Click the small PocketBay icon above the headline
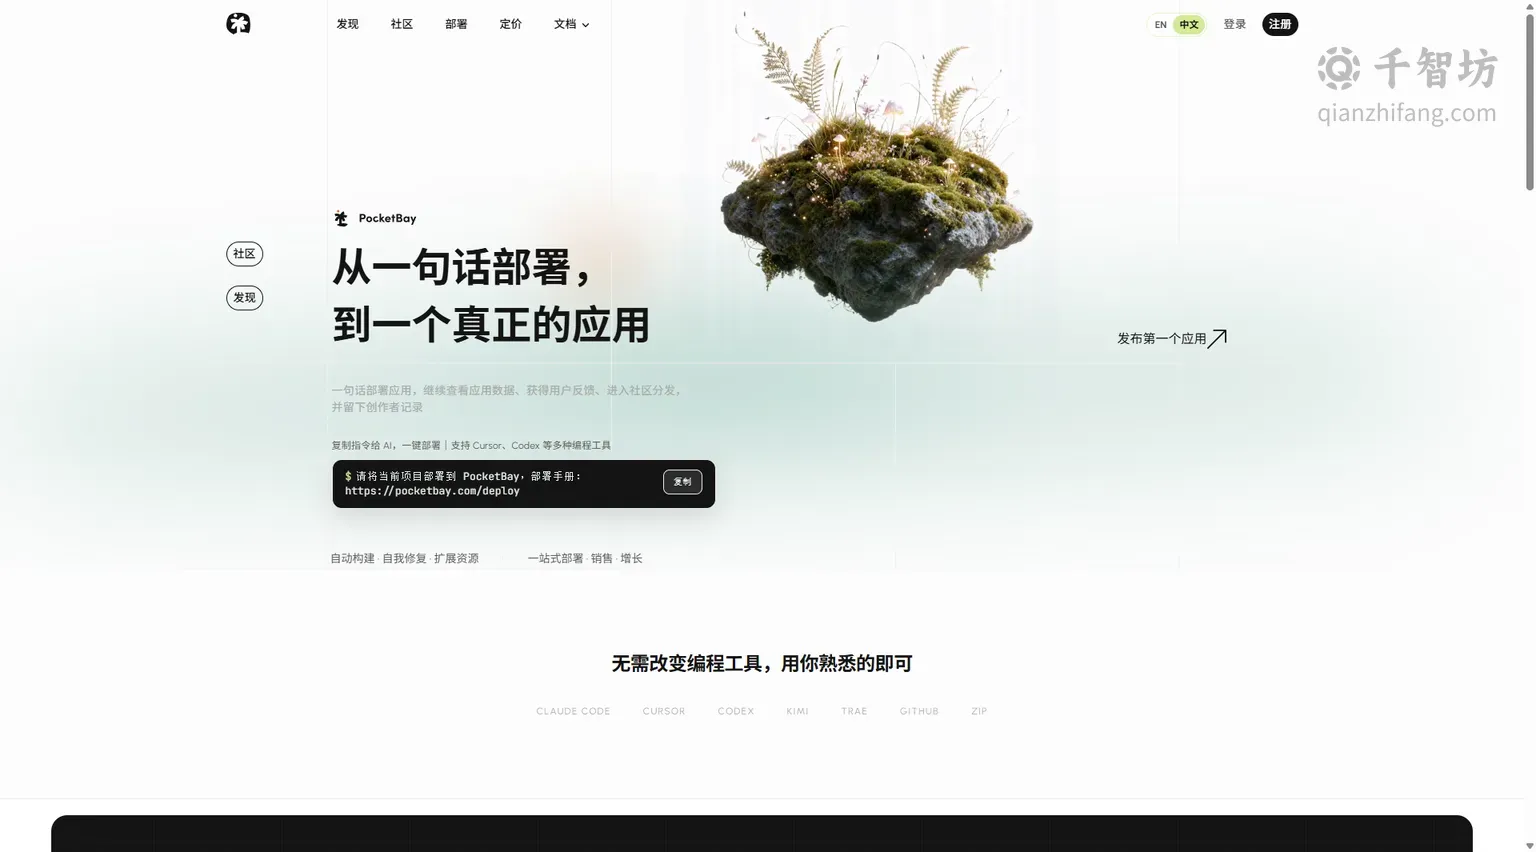The height and width of the screenshot is (852, 1536). tap(341, 218)
